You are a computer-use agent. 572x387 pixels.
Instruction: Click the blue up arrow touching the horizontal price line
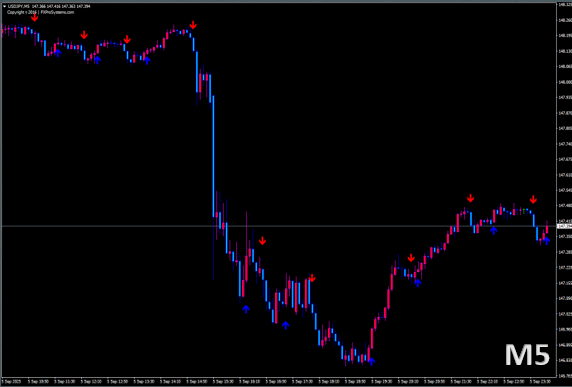pos(494,230)
